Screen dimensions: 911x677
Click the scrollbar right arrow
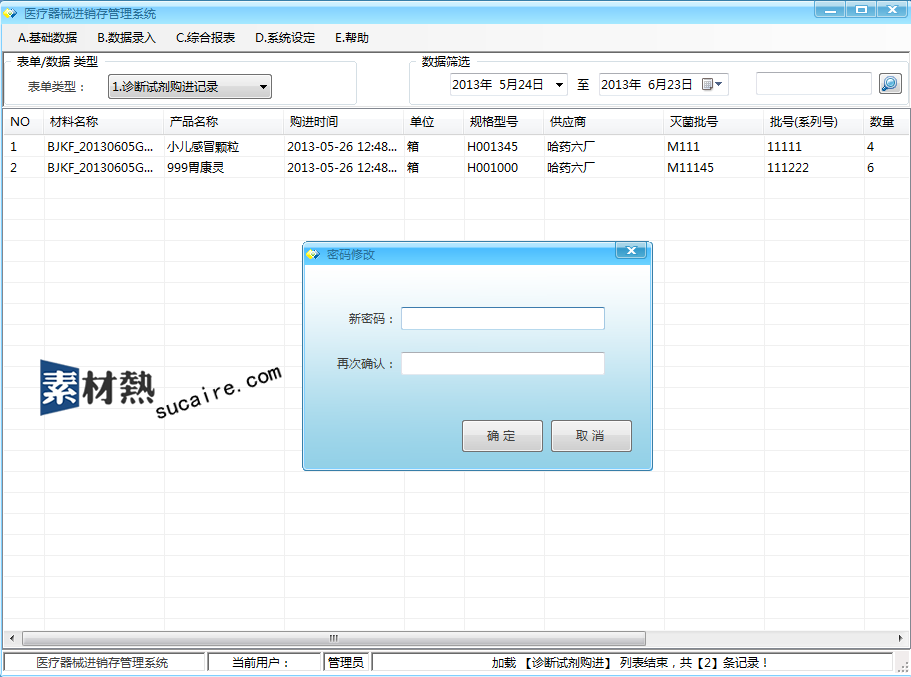900,638
